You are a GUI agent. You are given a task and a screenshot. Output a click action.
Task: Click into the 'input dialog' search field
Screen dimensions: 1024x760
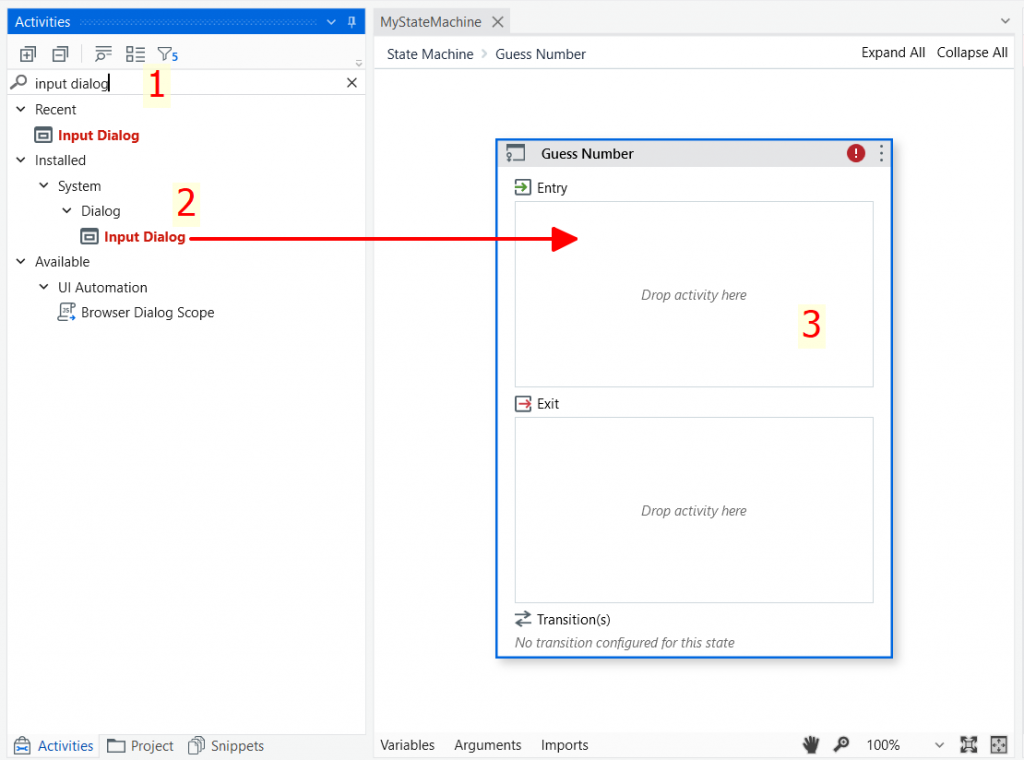[x=186, y=83]
